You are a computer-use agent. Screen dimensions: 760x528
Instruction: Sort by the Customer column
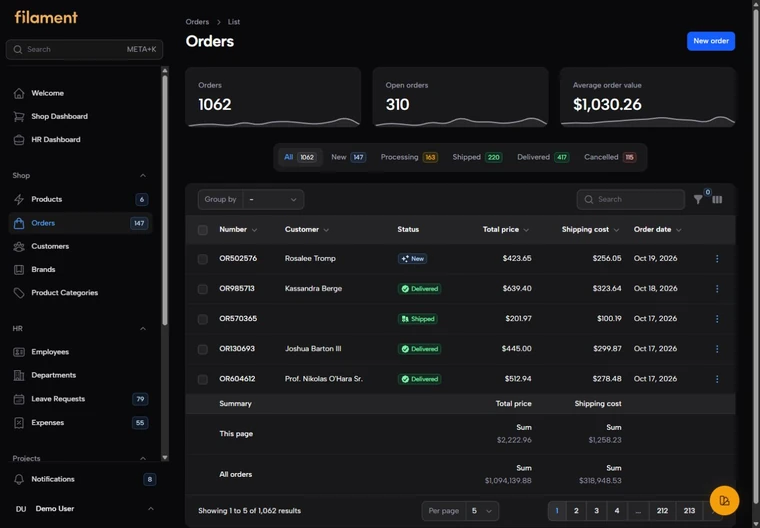307,229
